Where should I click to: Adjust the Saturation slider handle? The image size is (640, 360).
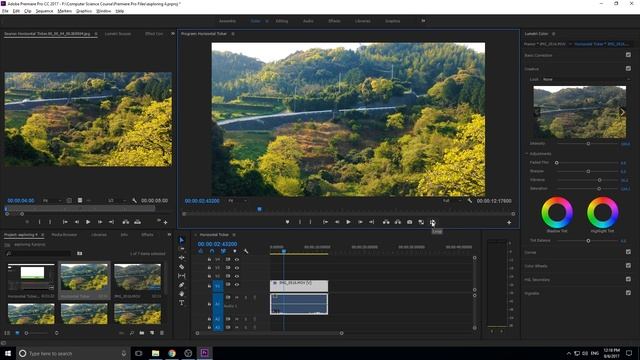click(599, 189)
